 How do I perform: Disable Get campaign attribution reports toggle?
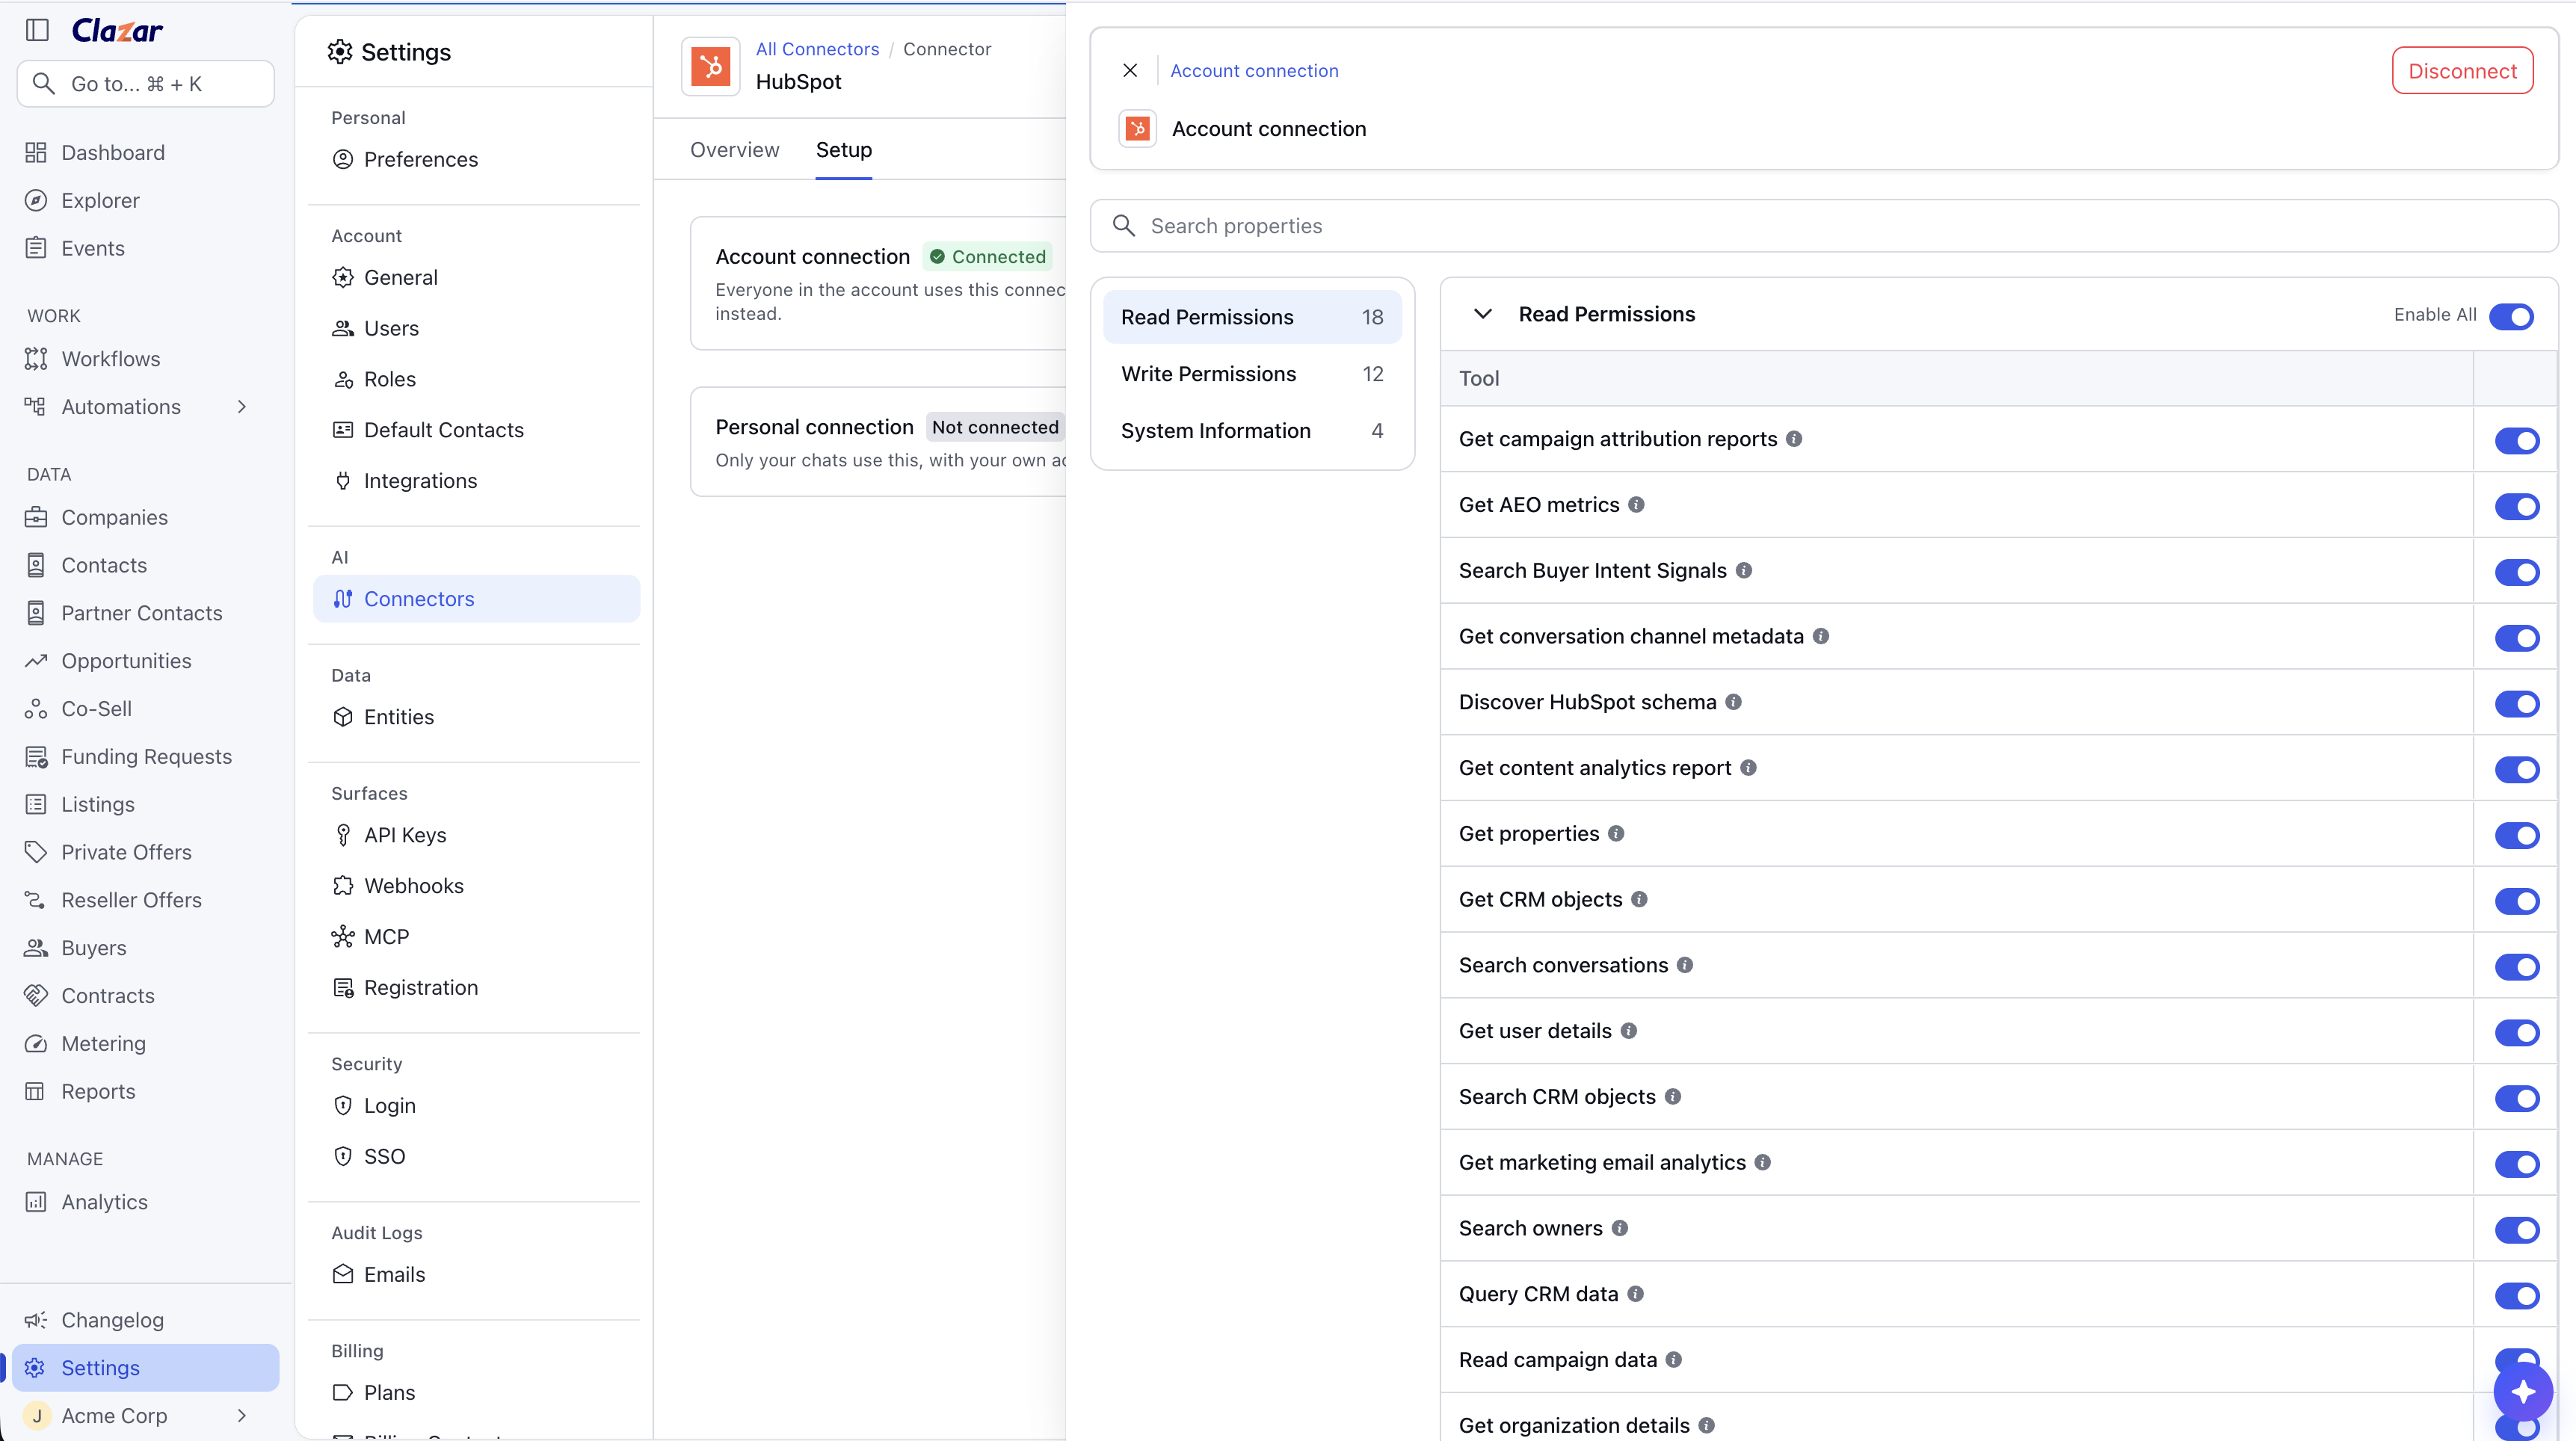(x=2516, y=440)
